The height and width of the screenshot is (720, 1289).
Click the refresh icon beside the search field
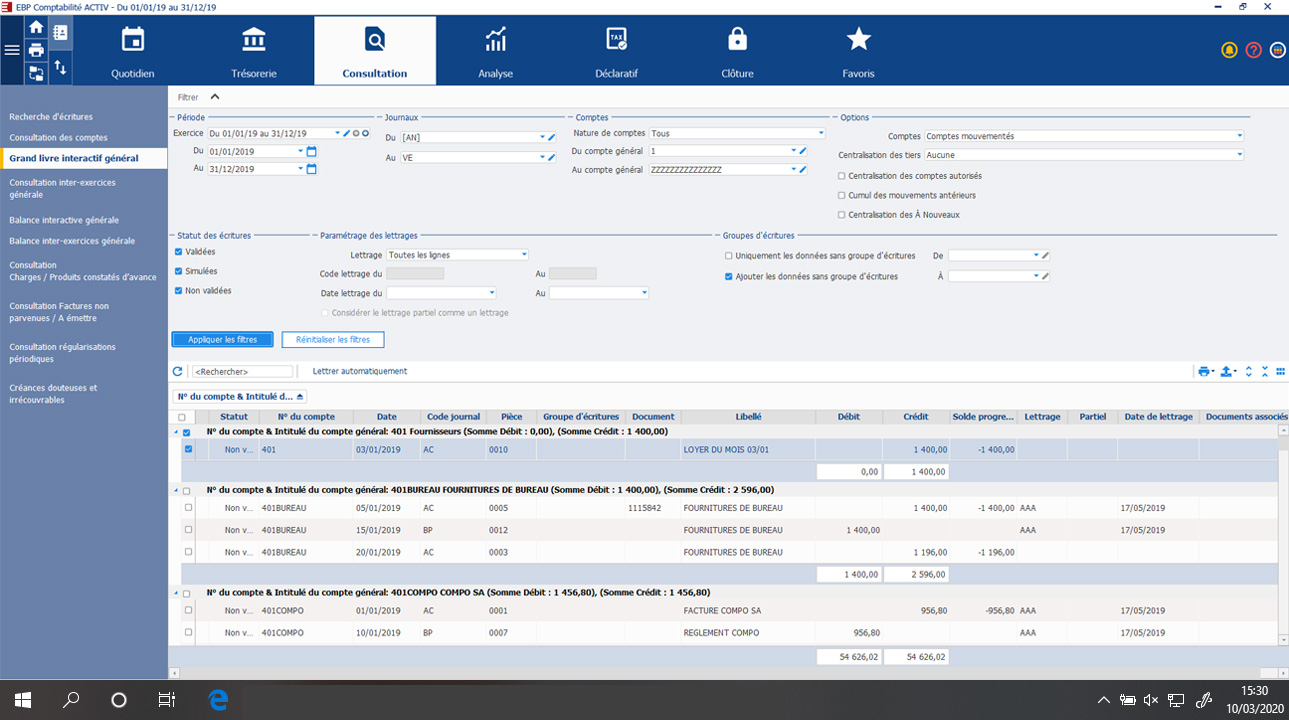pos(178,370)
